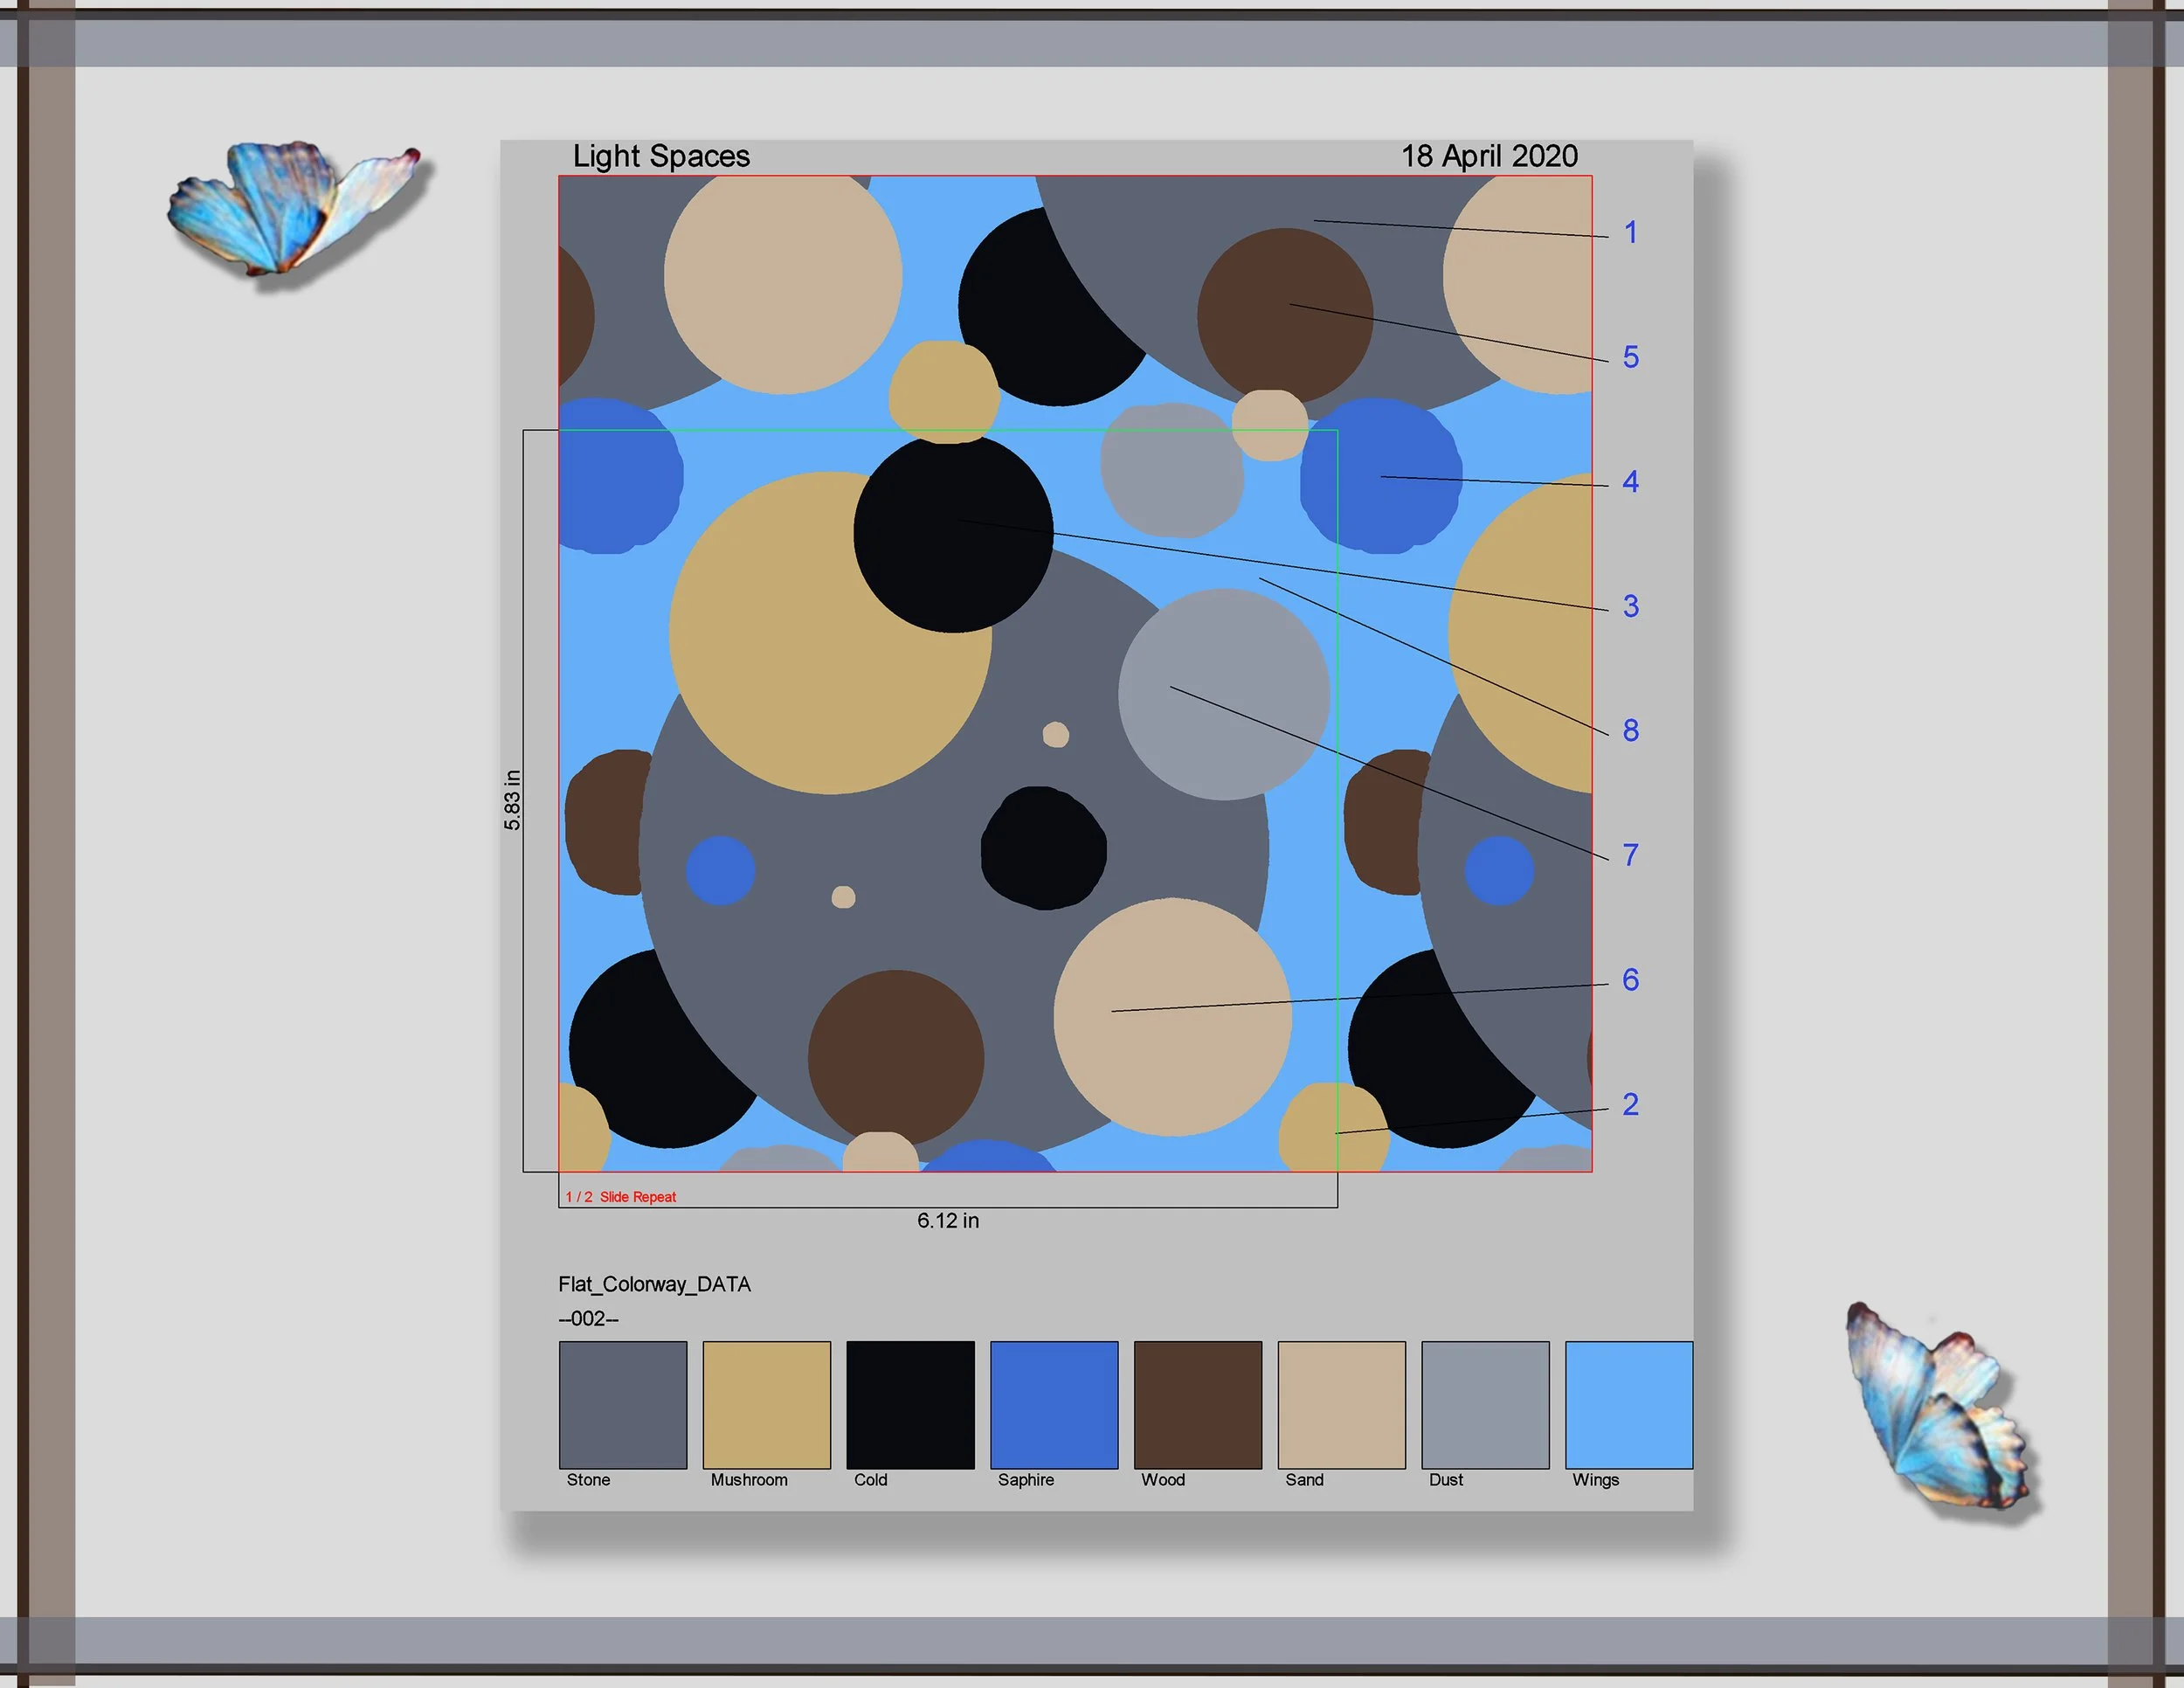Click the Stone color swatch
Screen dimensions: 2184x1688
[x=622, y=1404]
